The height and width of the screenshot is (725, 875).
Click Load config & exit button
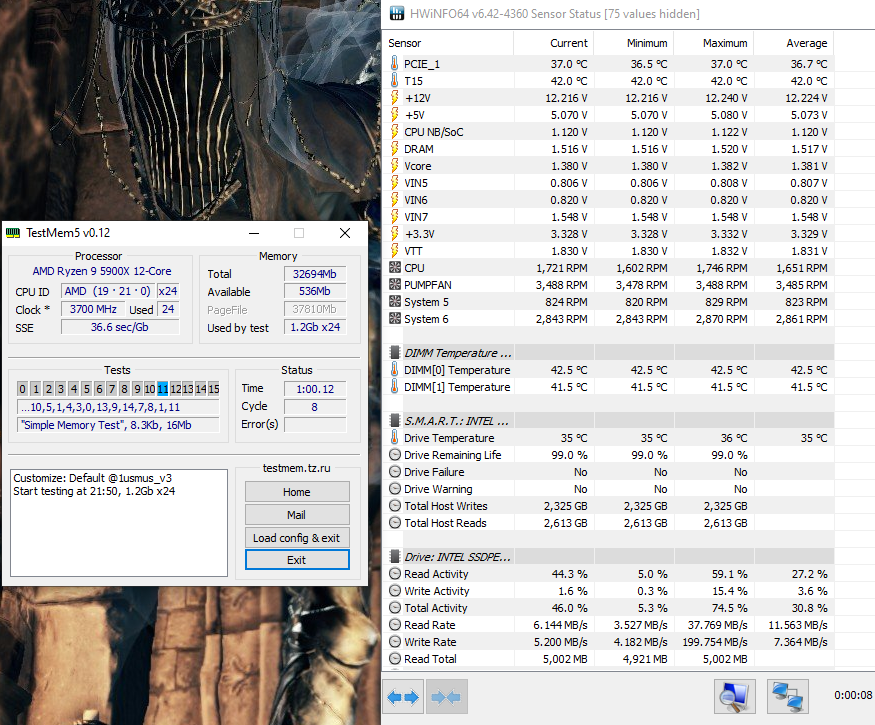[297, 538]
